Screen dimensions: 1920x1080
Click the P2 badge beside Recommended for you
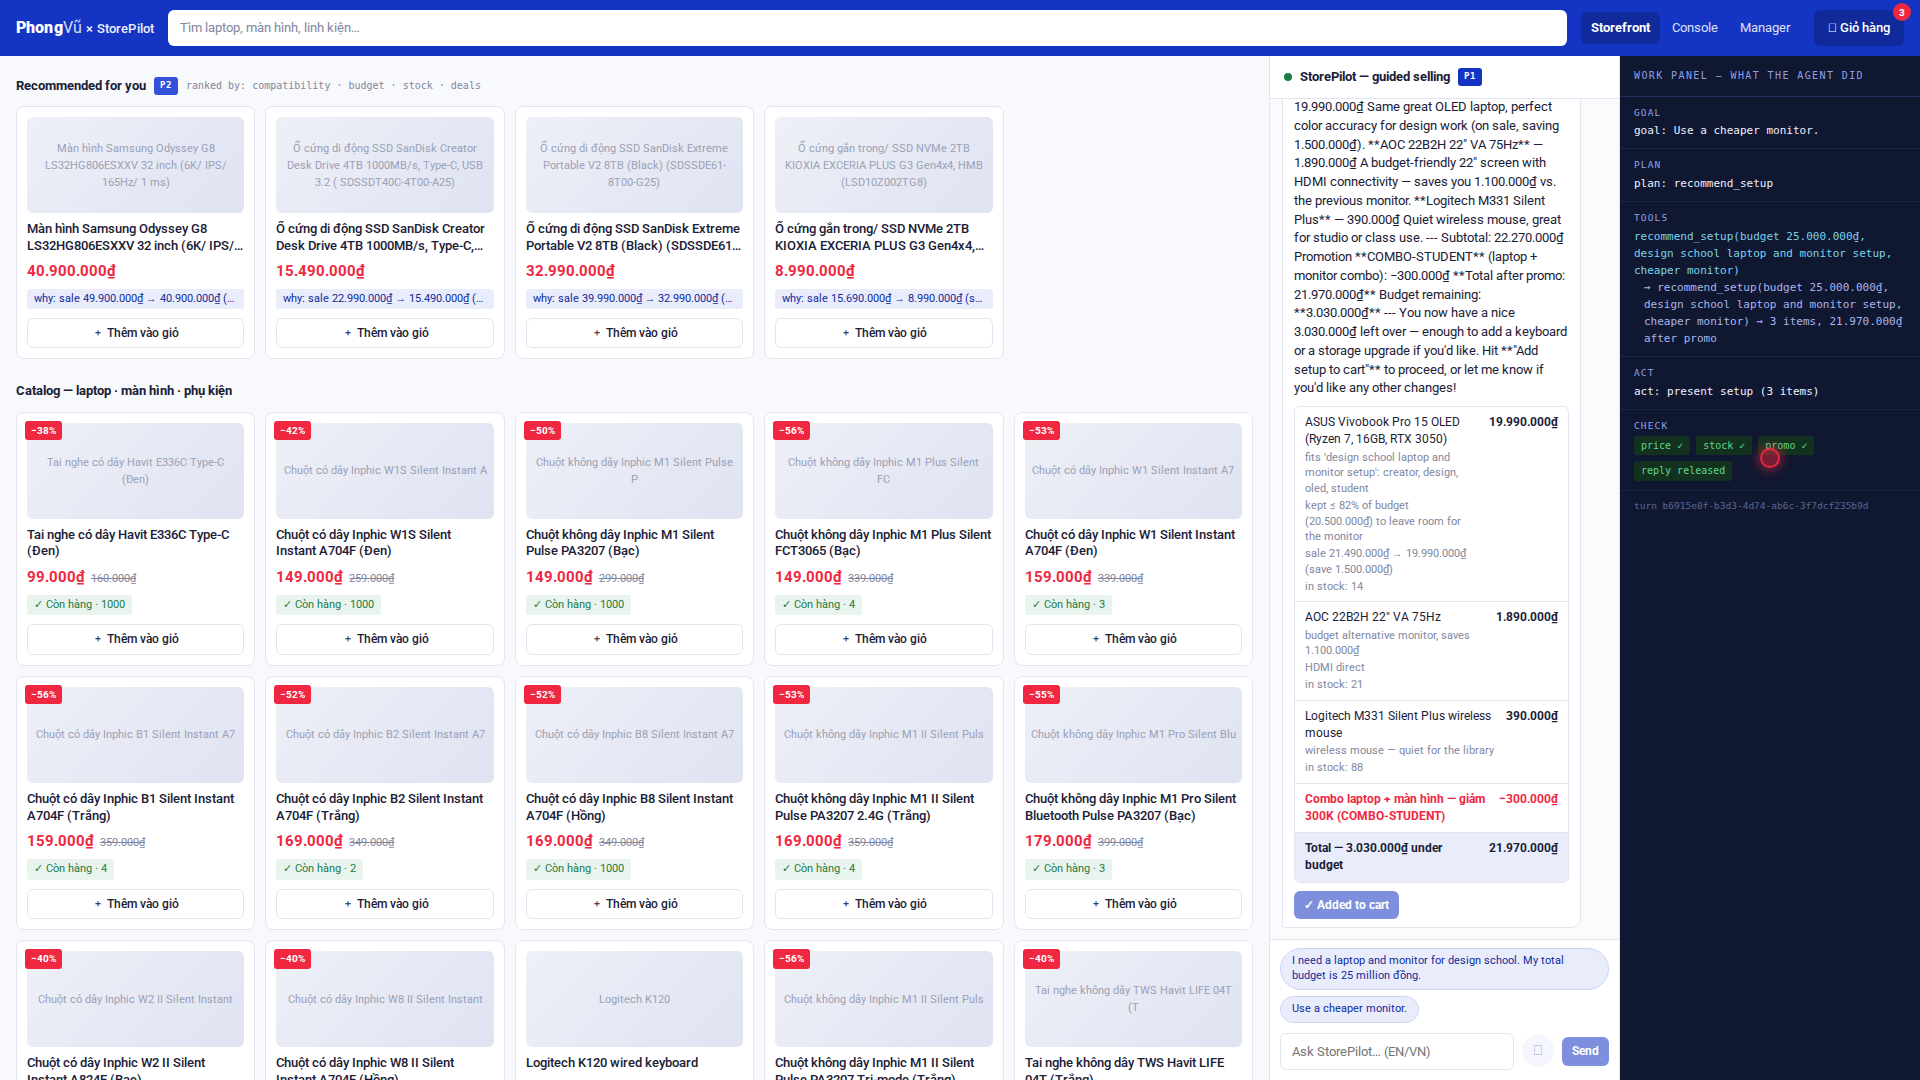166,85
